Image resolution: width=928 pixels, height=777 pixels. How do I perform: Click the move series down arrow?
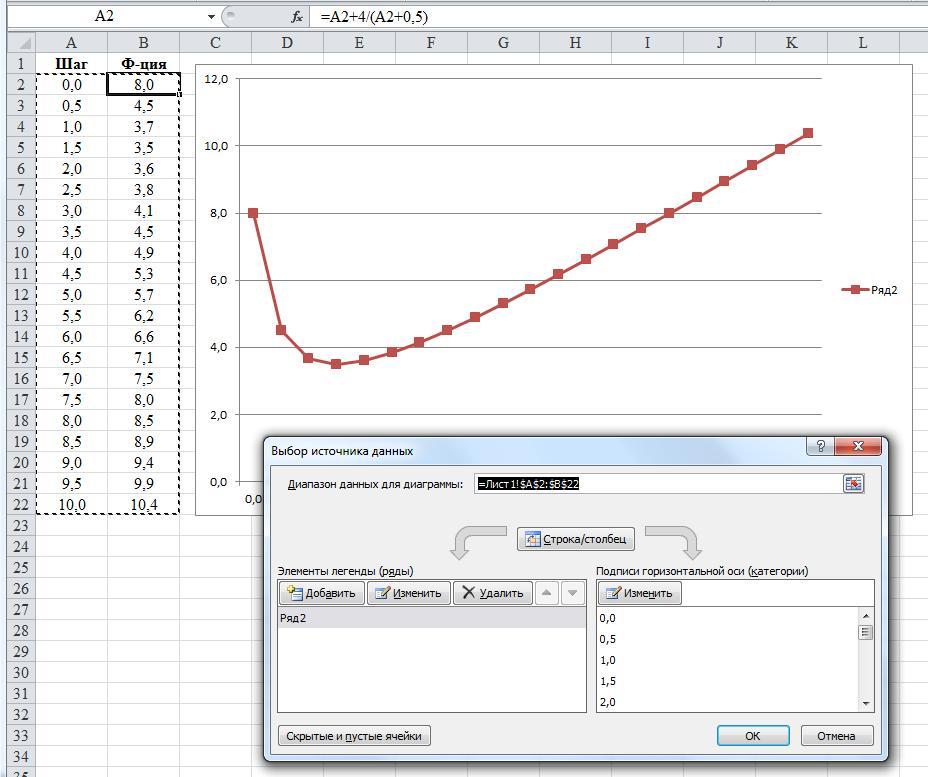pos(572,593)
